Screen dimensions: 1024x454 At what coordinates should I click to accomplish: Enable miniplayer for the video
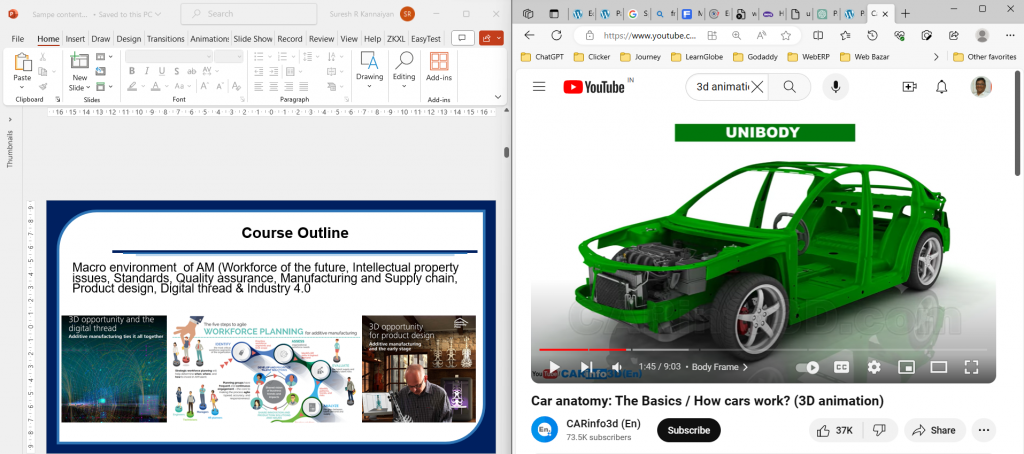906,367
